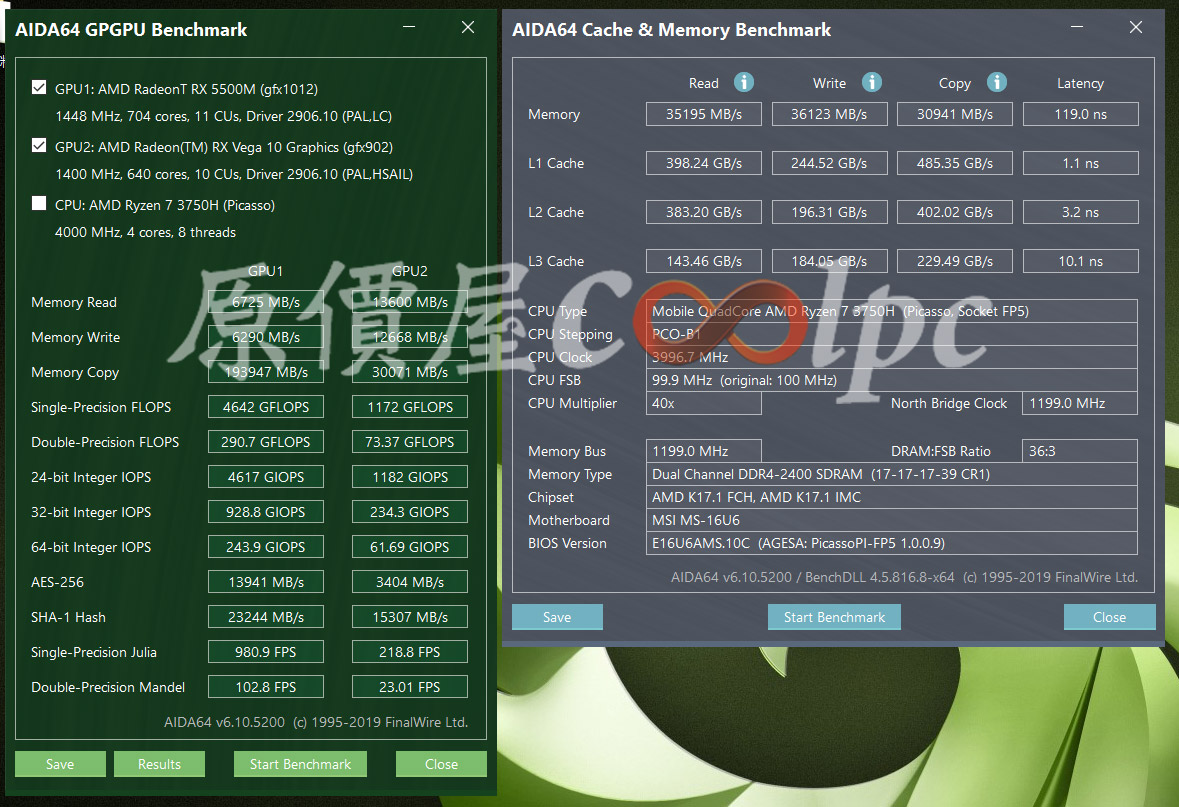
Task: Click North Bridge Clock value 1199.0 MHz
Action: pyautogui.click(x=1080, y=403)
